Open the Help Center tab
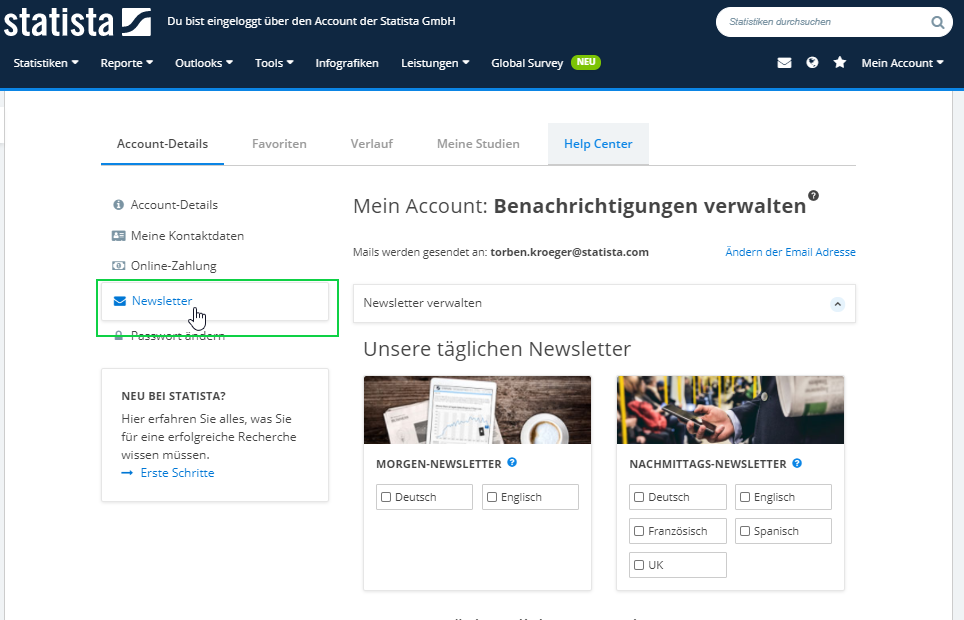Image resolution: width=964 pixels, height=620 pixels. coord(598,144)
